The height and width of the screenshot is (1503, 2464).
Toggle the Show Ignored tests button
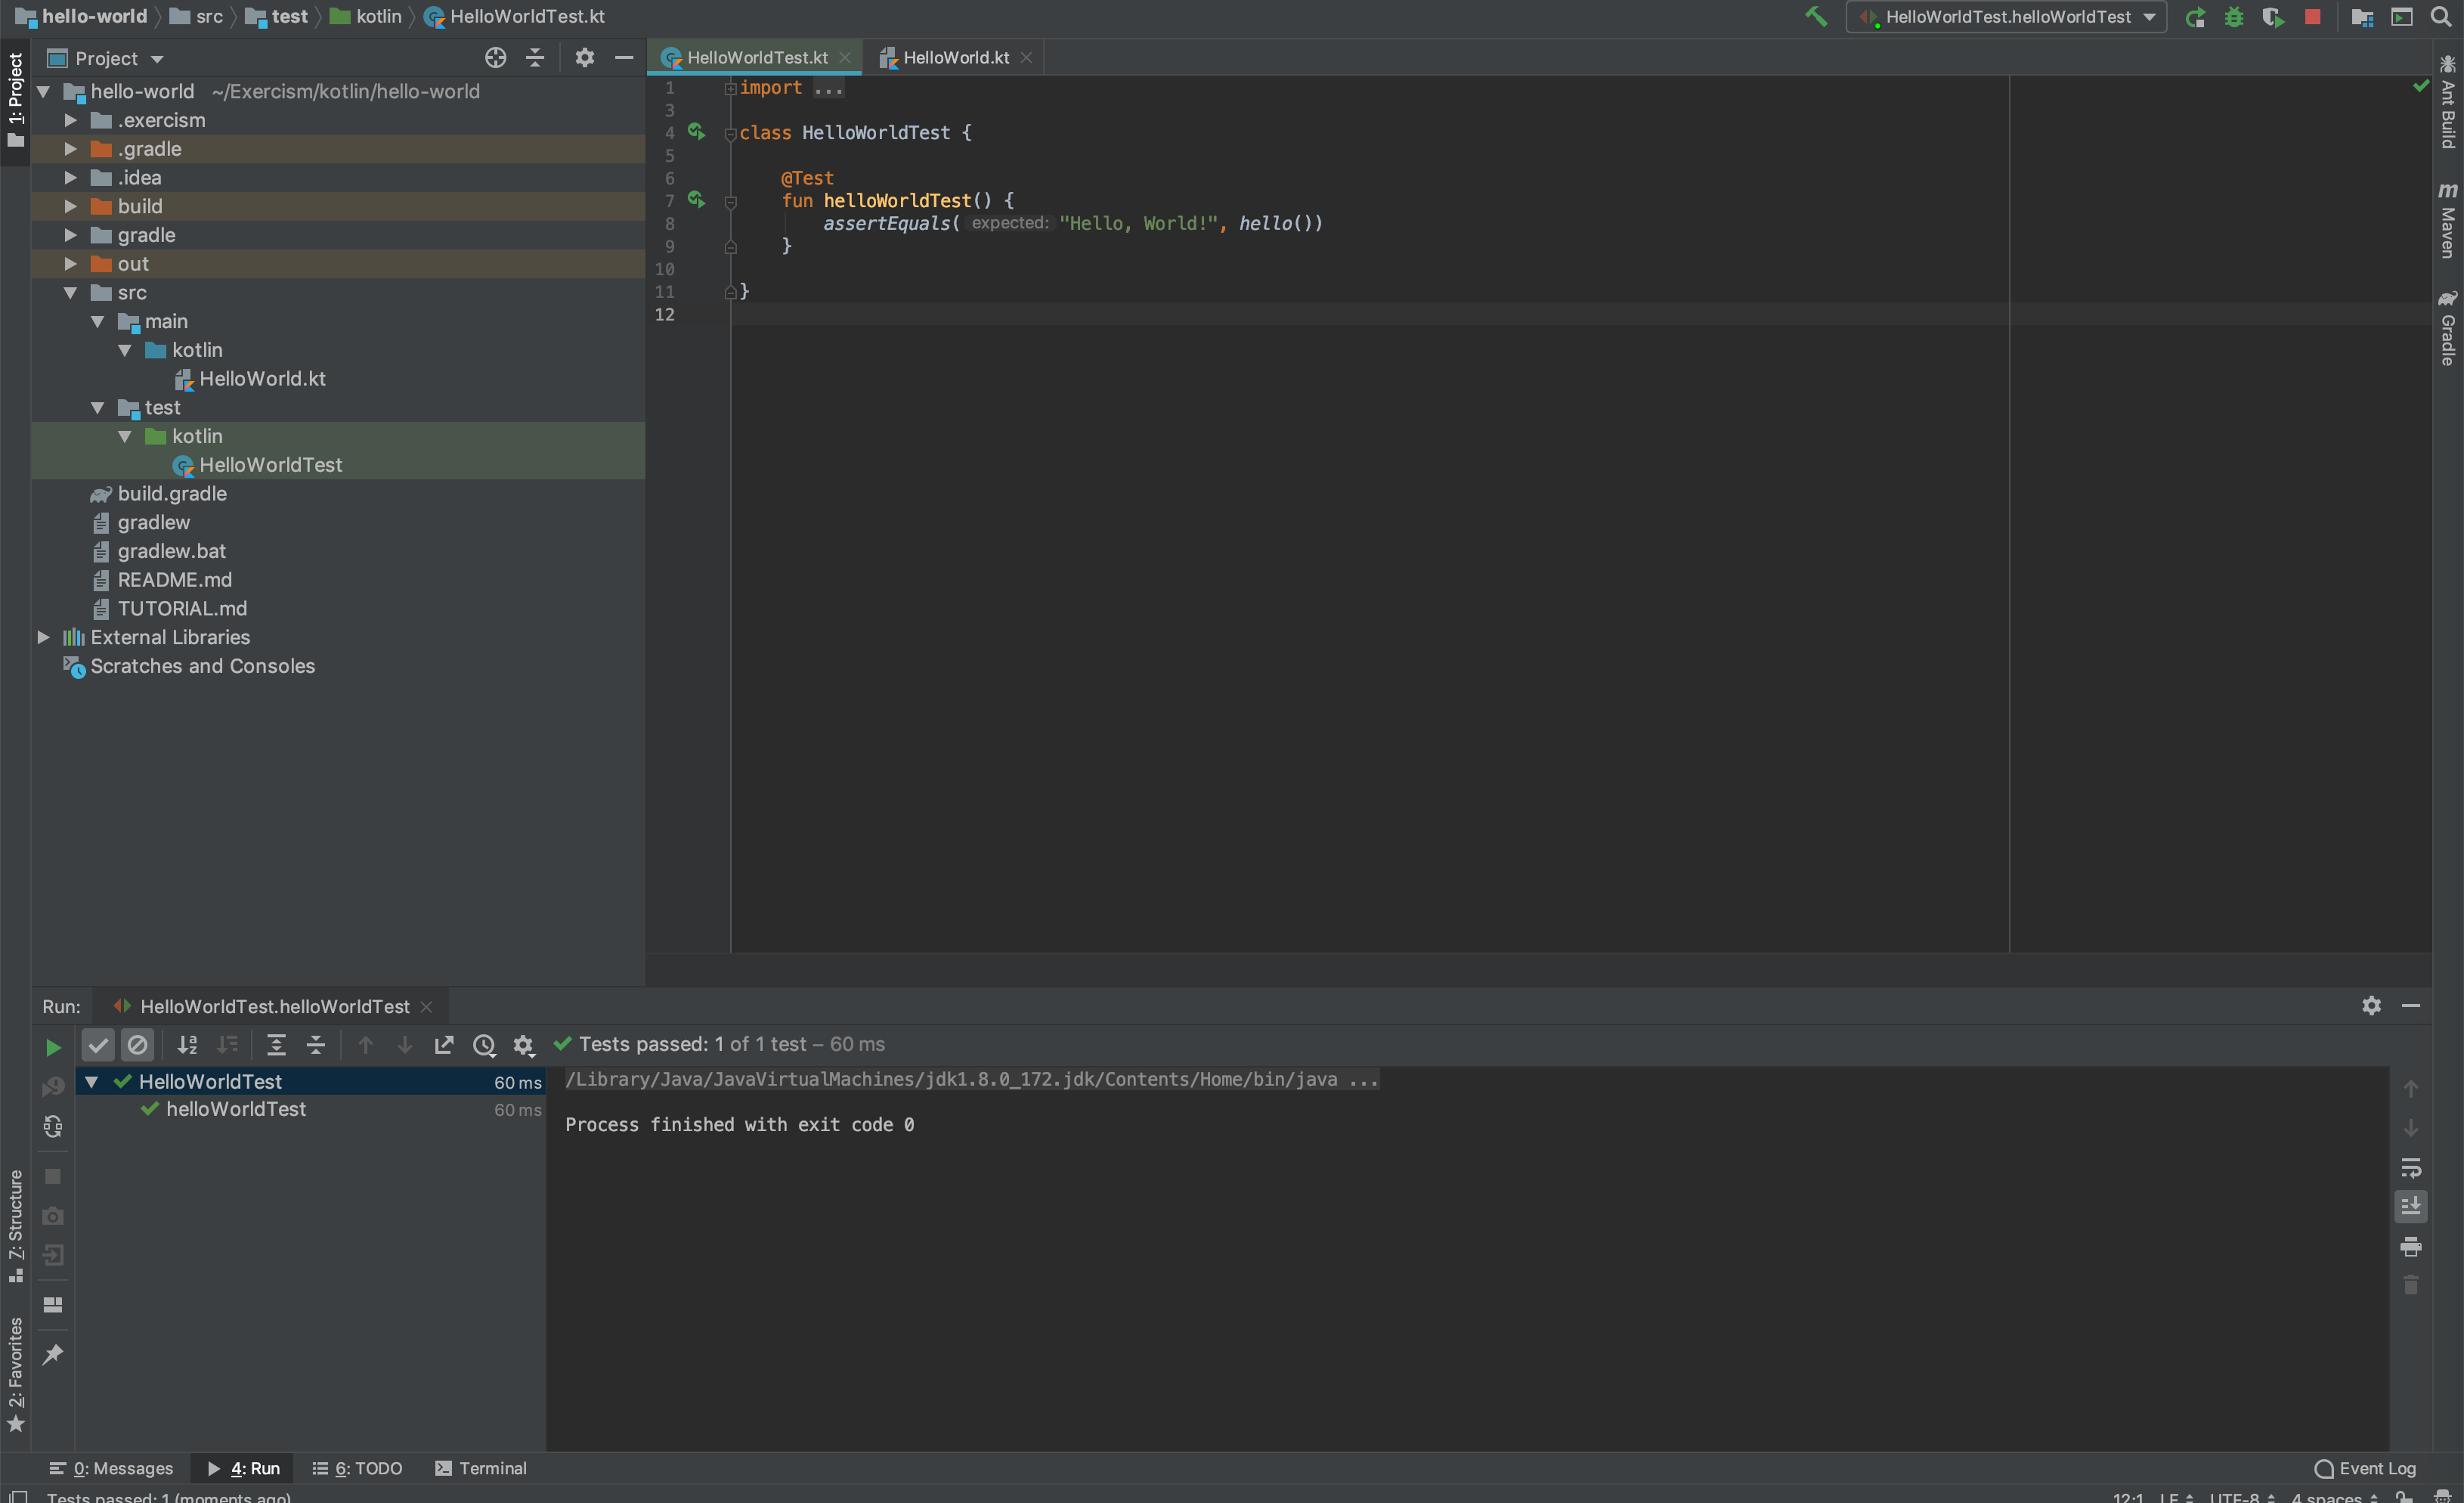[138, 1045]
